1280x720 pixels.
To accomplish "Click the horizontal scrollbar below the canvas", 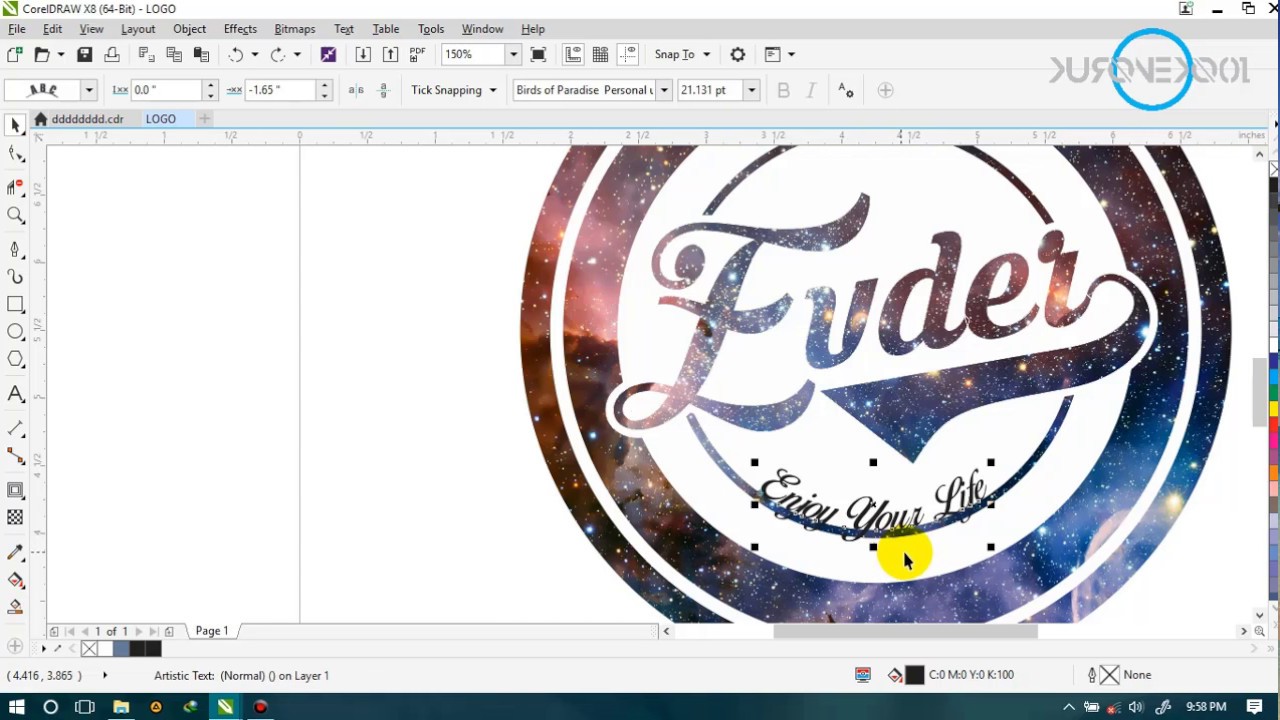I will coord(905,631).
